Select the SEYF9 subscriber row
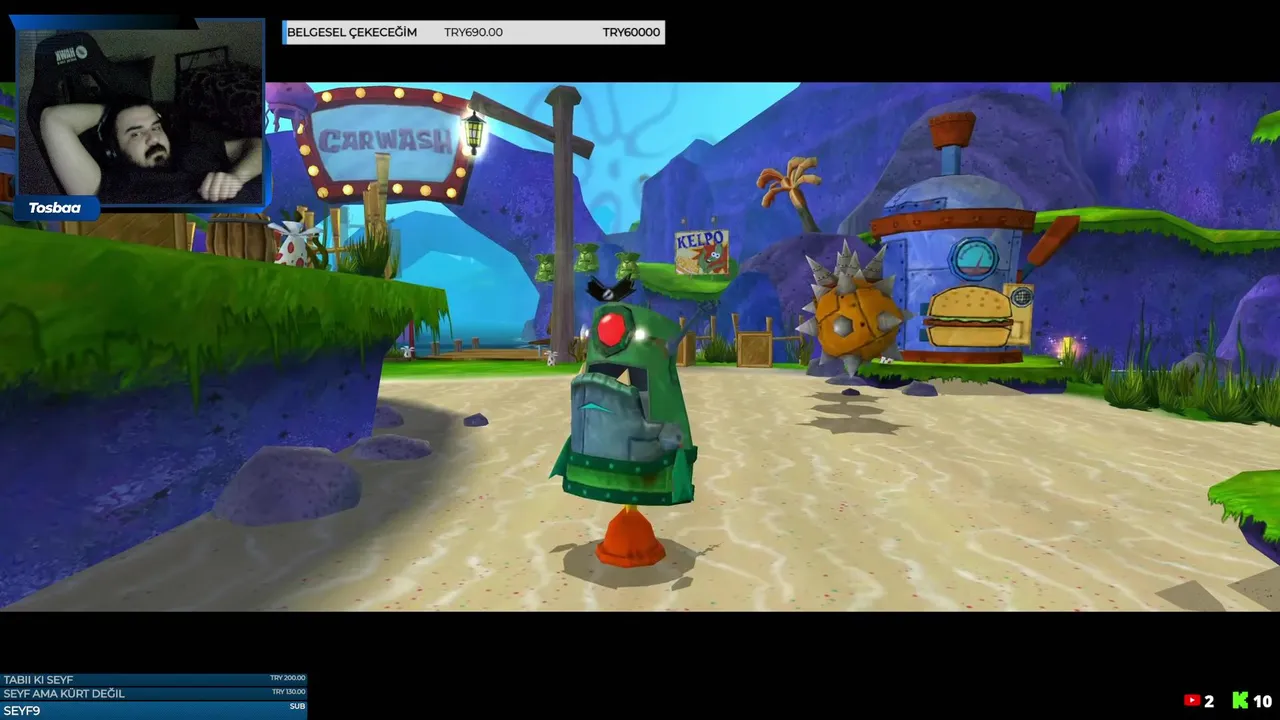Screen dimensions: 1280x720 [x=153, y=711]
